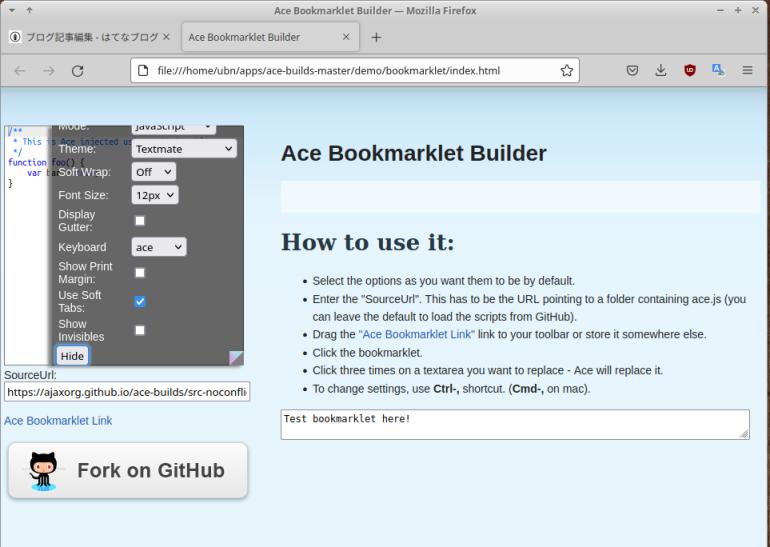Open the Soft Wrap dropdown

click(x=154, y=172)
